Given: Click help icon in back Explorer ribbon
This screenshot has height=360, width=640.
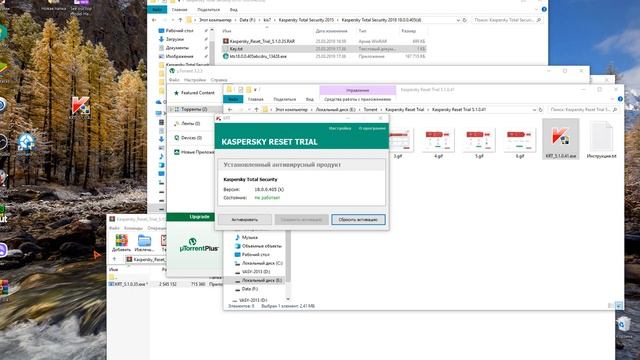Looking at the screenshot, I should 544,9.
